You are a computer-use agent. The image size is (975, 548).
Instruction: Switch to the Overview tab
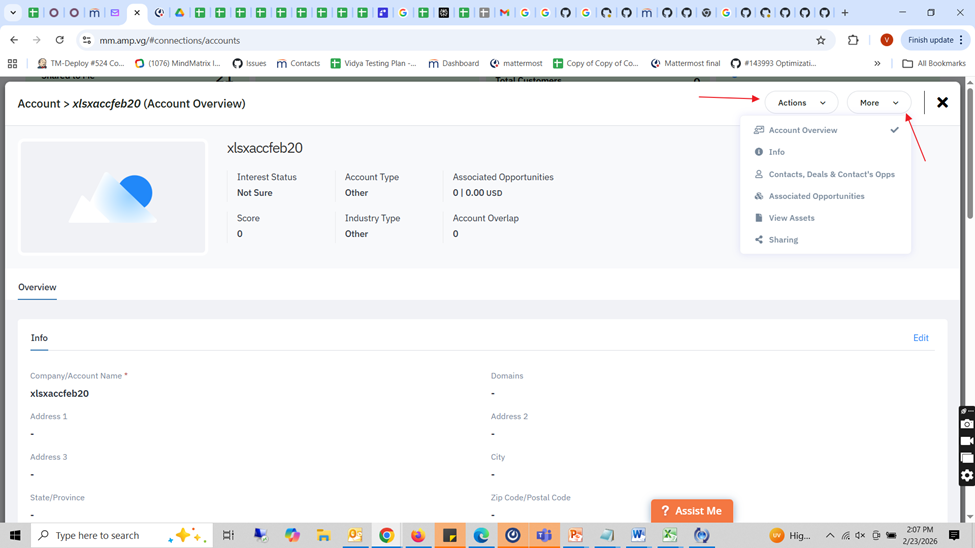click(x=37, y=287)
